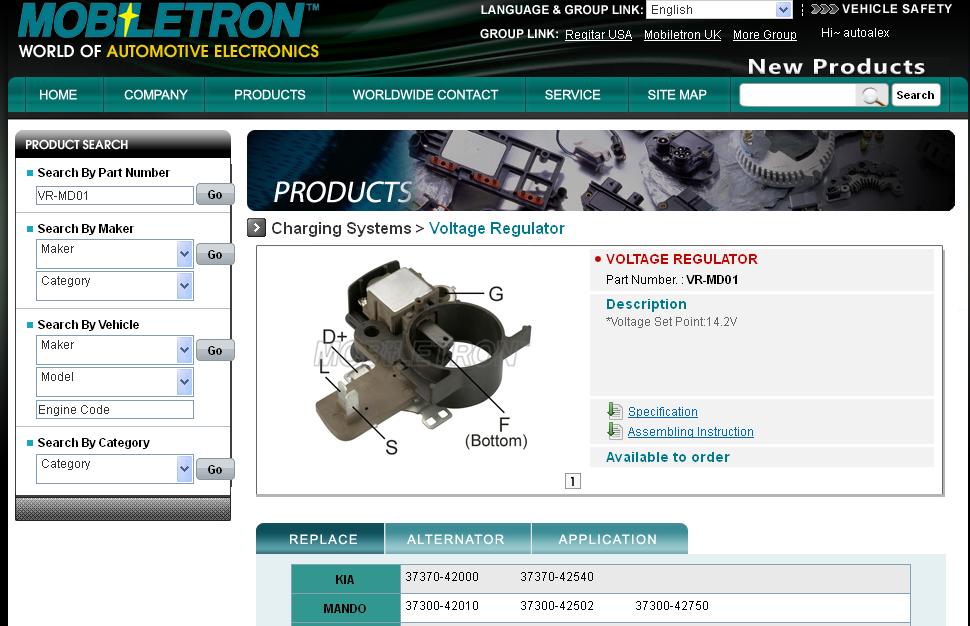This screenshot has width=970, height=626.
Task: Open the PRODUCTS menu
Action: (269, 95)
